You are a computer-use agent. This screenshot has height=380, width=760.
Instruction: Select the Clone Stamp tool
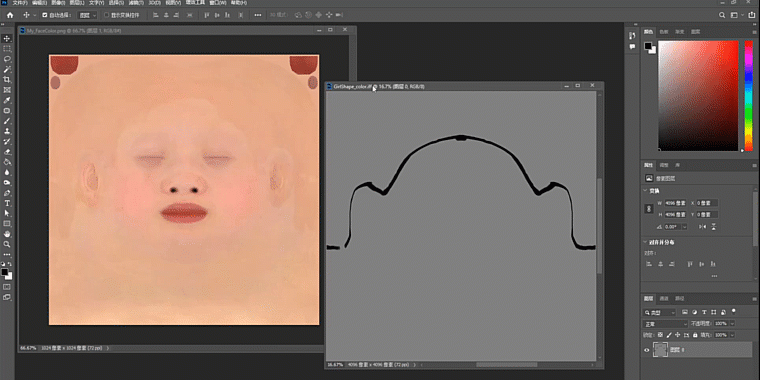coord(7,131)
